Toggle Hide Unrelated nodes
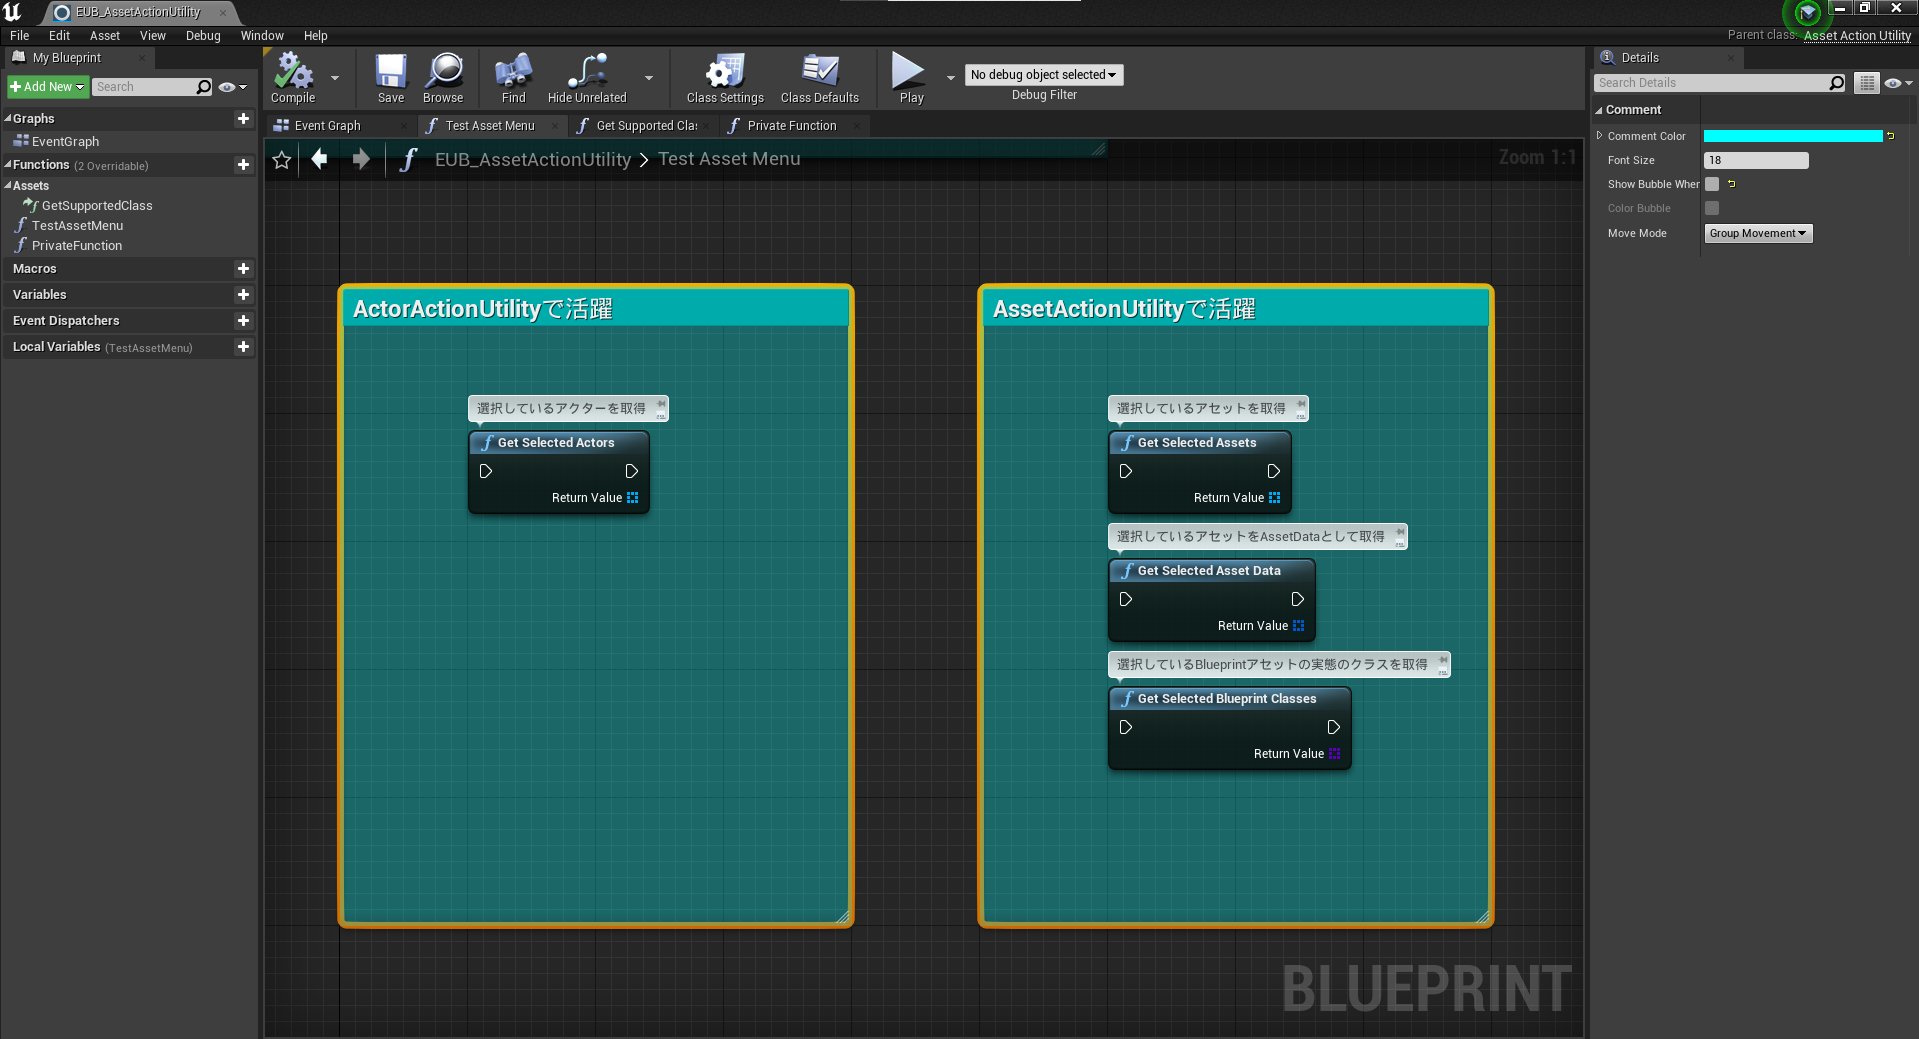 (587, 78)
